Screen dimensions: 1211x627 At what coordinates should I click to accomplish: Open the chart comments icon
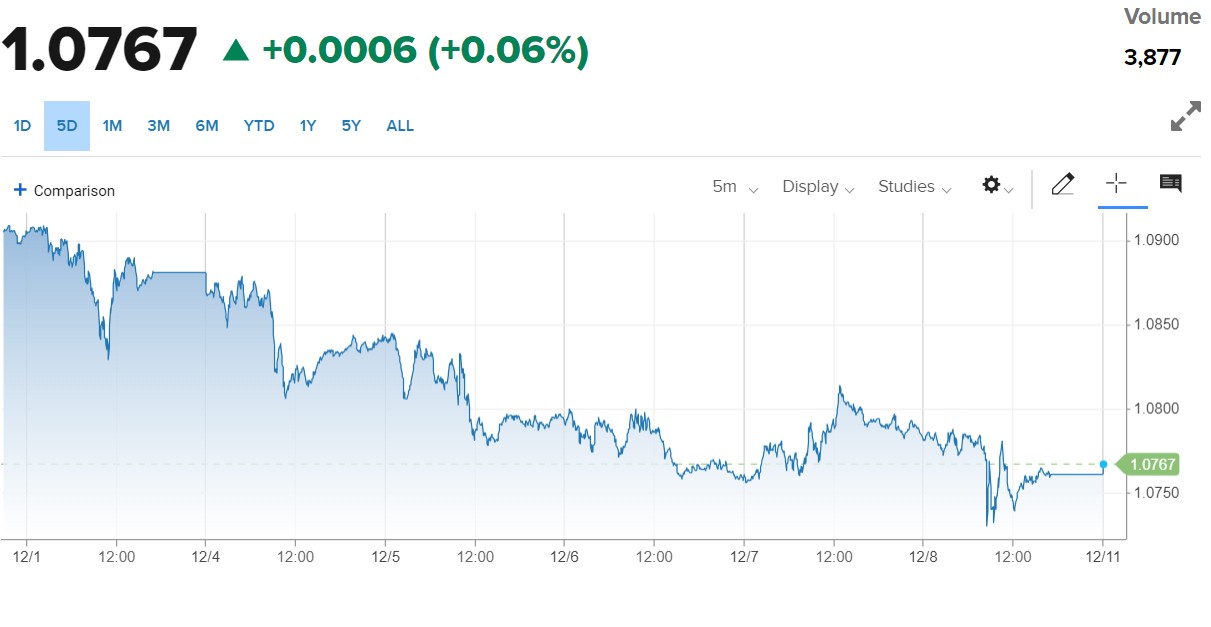pos(1170,183)
